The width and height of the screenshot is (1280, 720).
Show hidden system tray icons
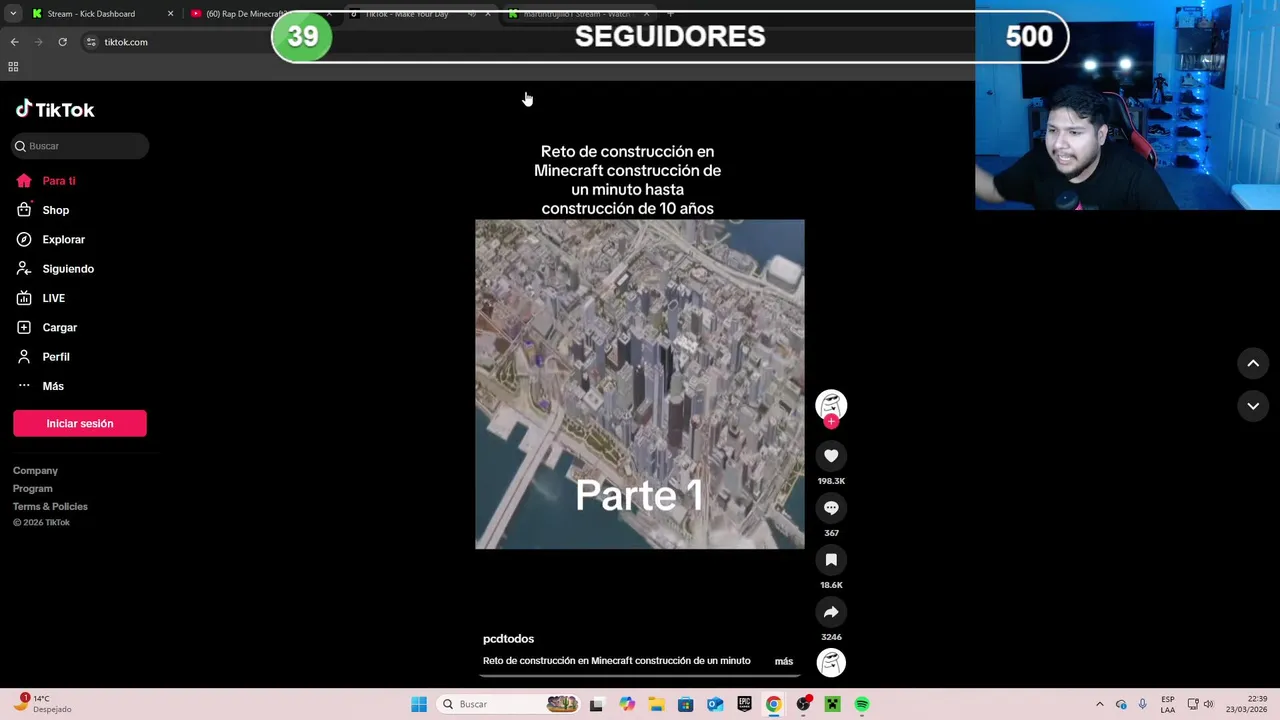click(x=1099, y=704)
